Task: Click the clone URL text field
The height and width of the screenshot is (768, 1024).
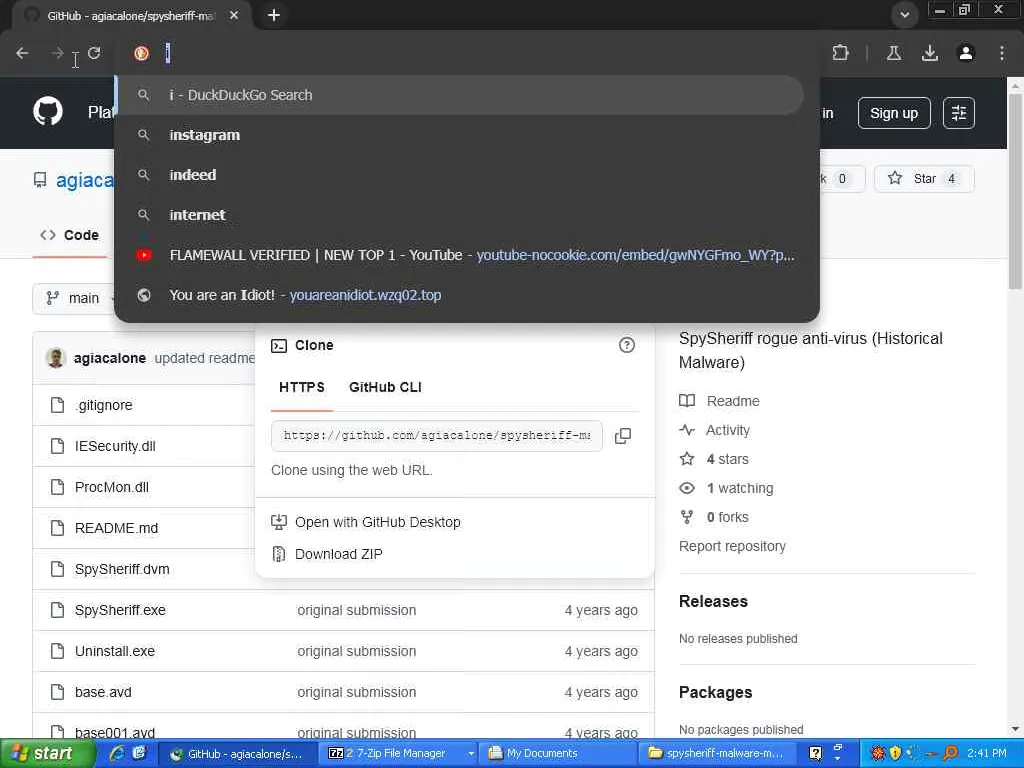Action: (x=436, y=436)
